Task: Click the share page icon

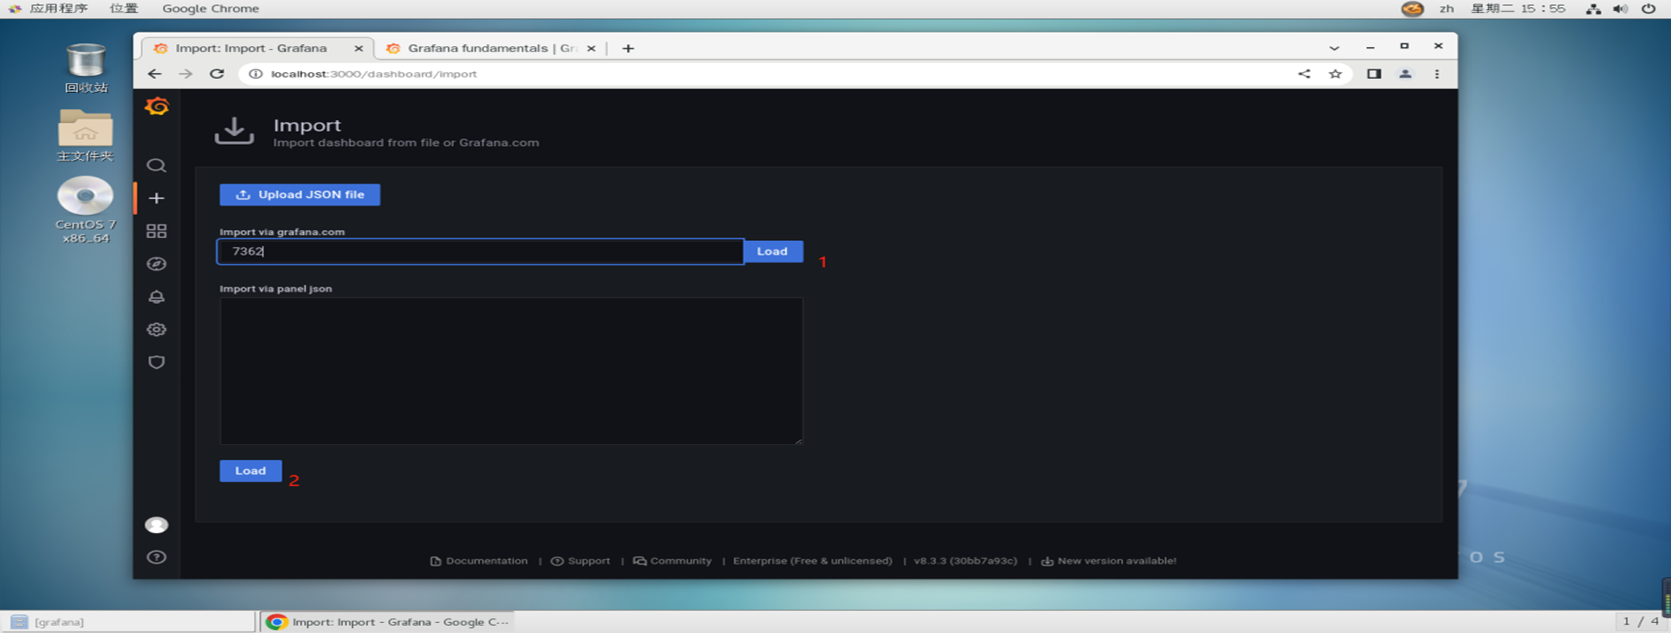Action: (1304, 74)
